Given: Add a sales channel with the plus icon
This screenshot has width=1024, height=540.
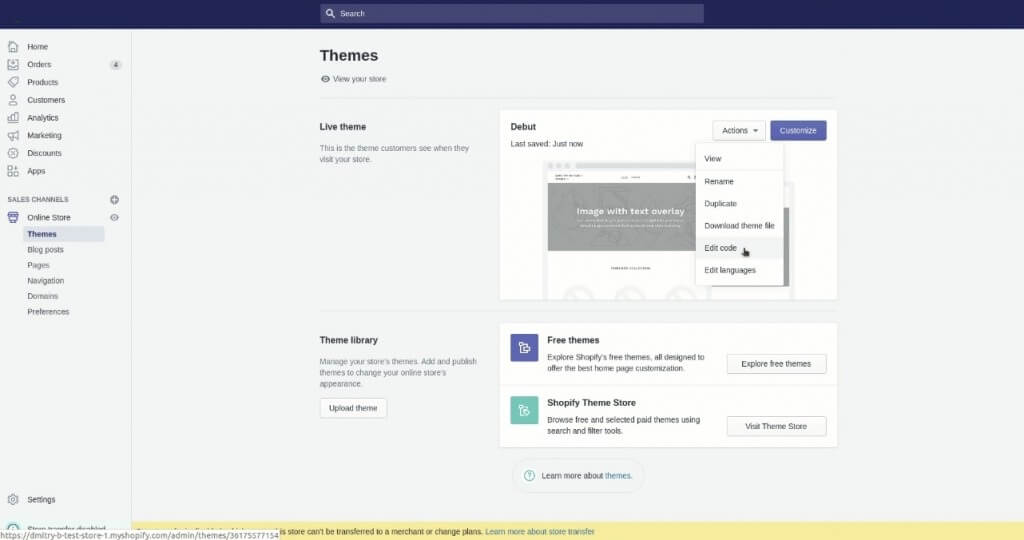Looking at the screenshot, I should tap(114, 199).
